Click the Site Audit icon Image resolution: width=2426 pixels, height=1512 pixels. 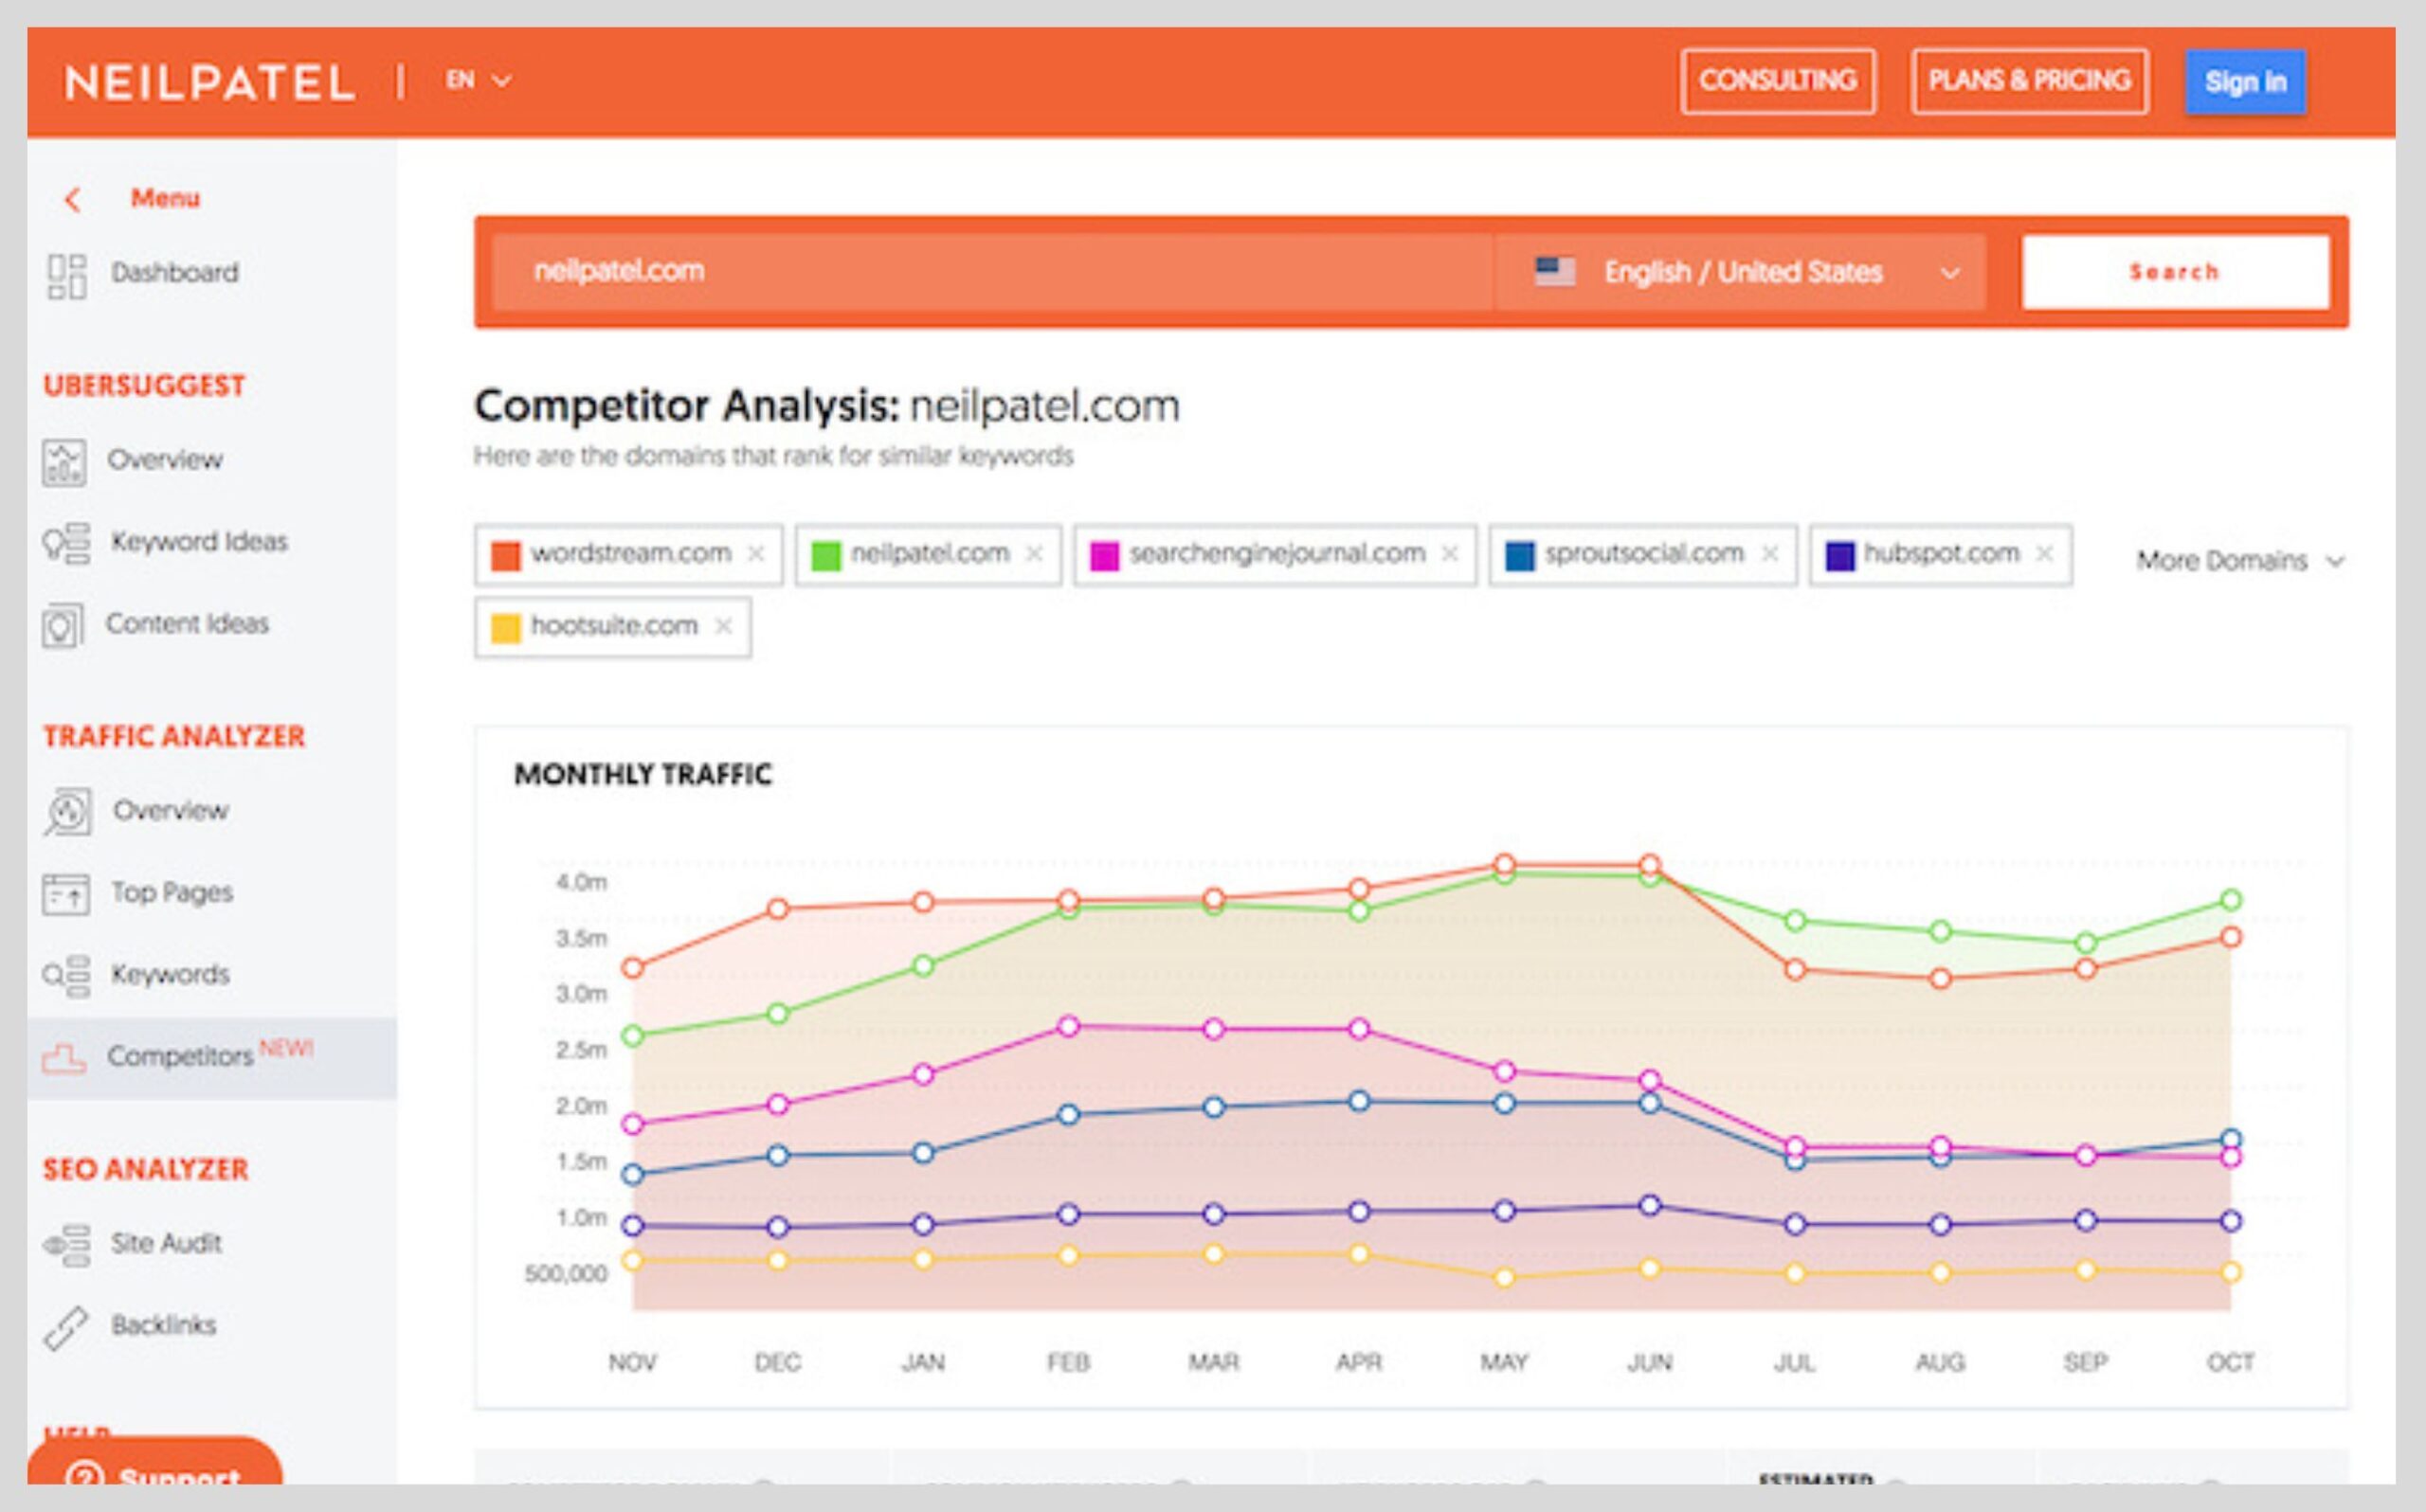tap(67, 1245)
